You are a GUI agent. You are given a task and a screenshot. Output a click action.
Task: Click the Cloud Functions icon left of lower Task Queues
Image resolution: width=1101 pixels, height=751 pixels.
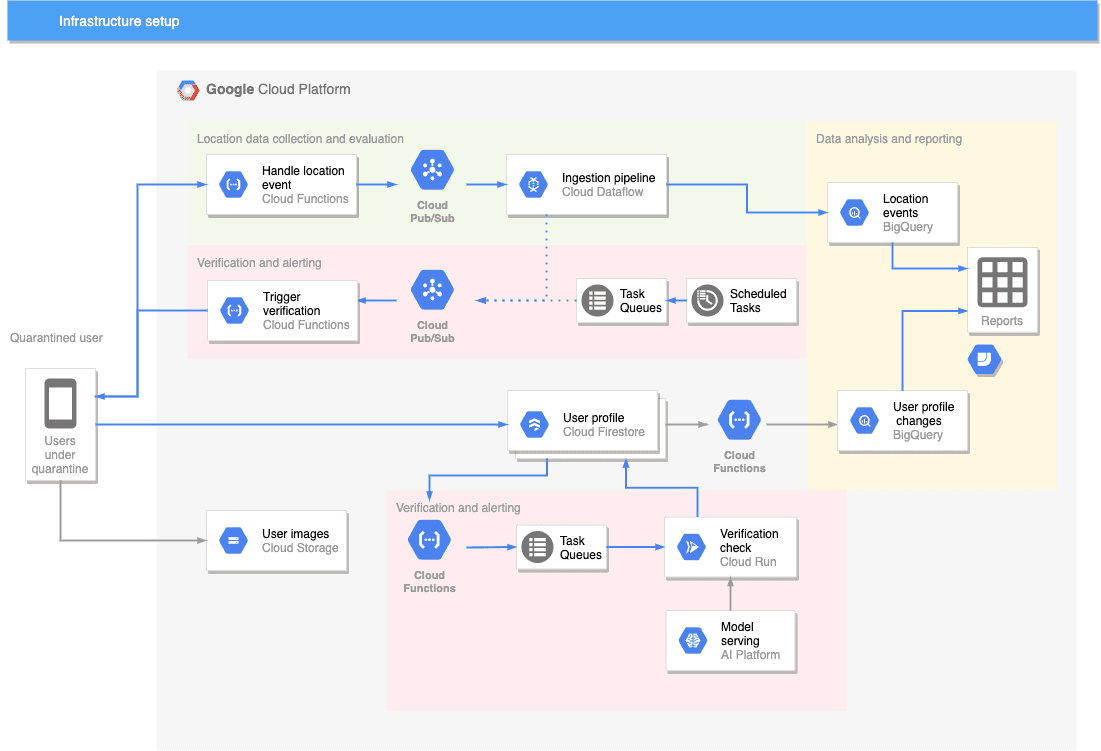429,540
